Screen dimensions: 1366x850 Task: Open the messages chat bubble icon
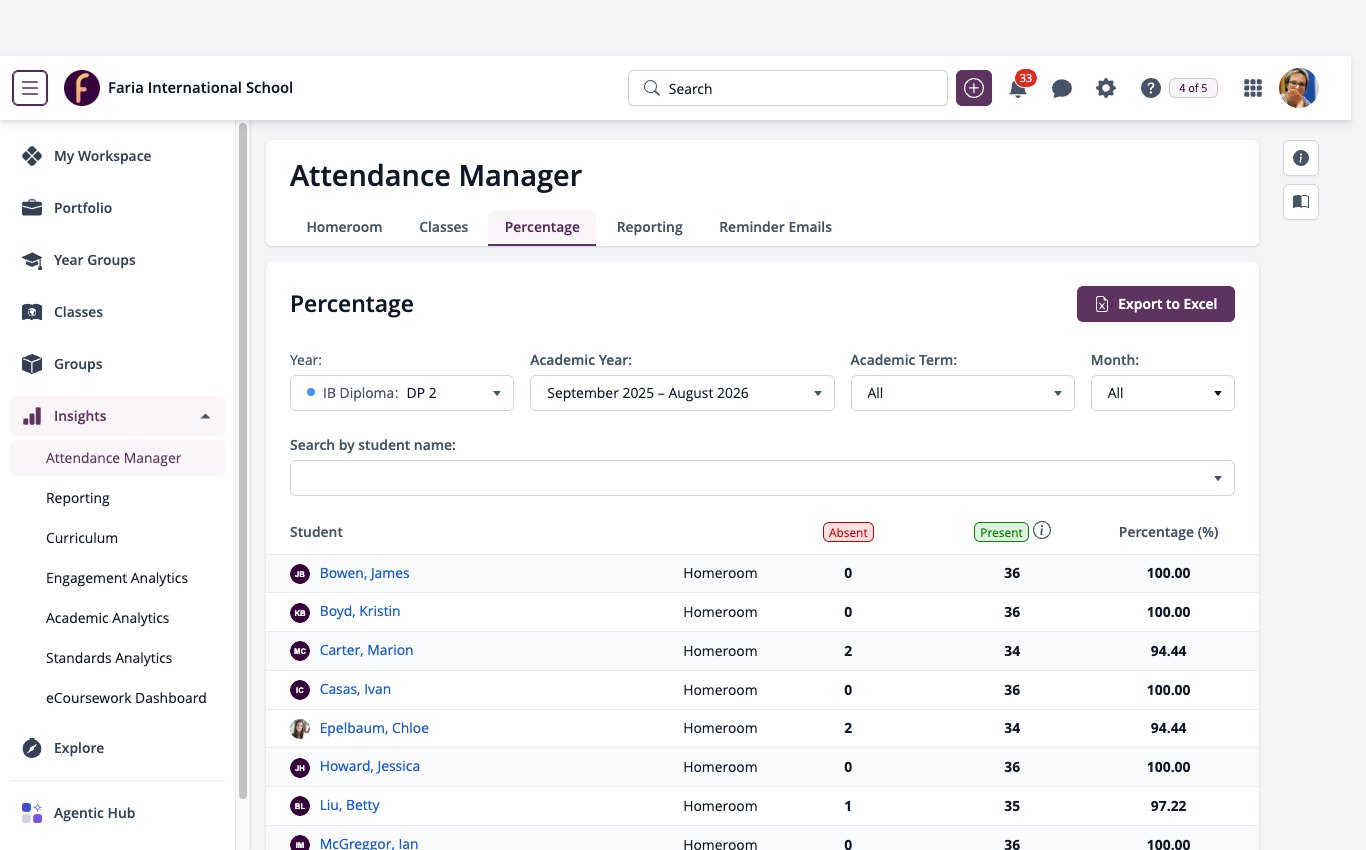pos(1062,88)
